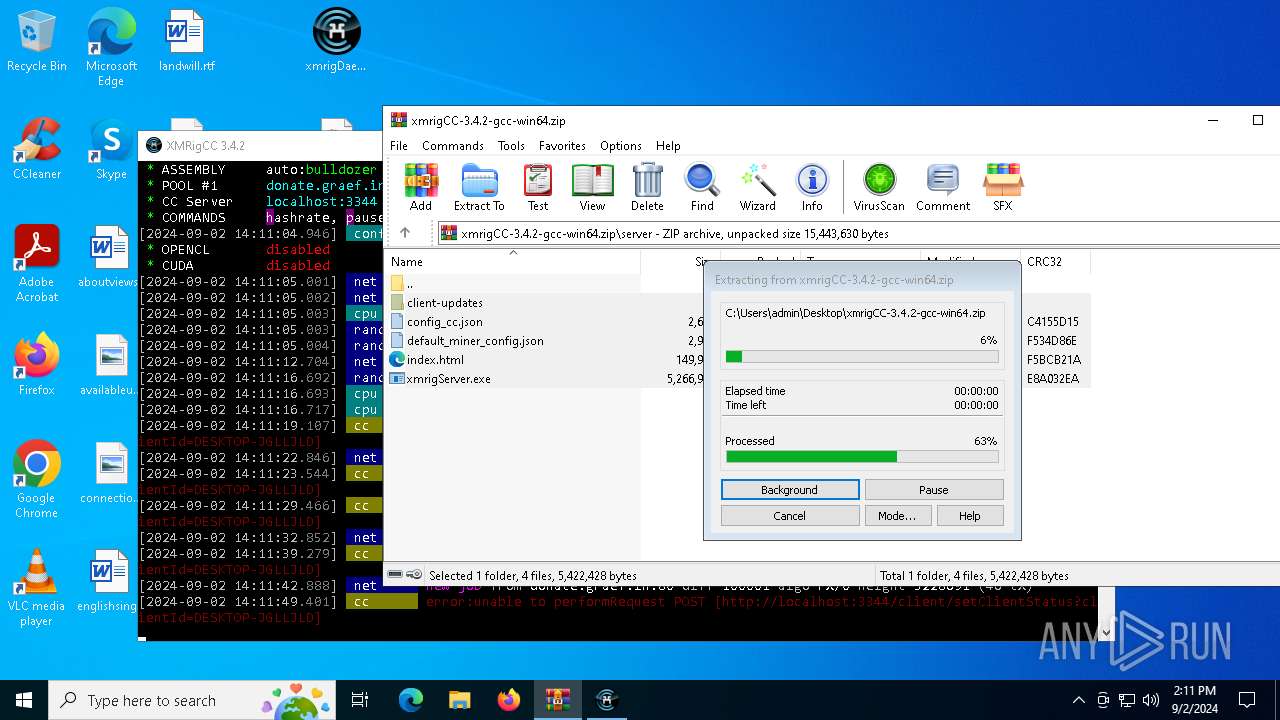Click the Background button in extraction dialog

tap(790, 490)
